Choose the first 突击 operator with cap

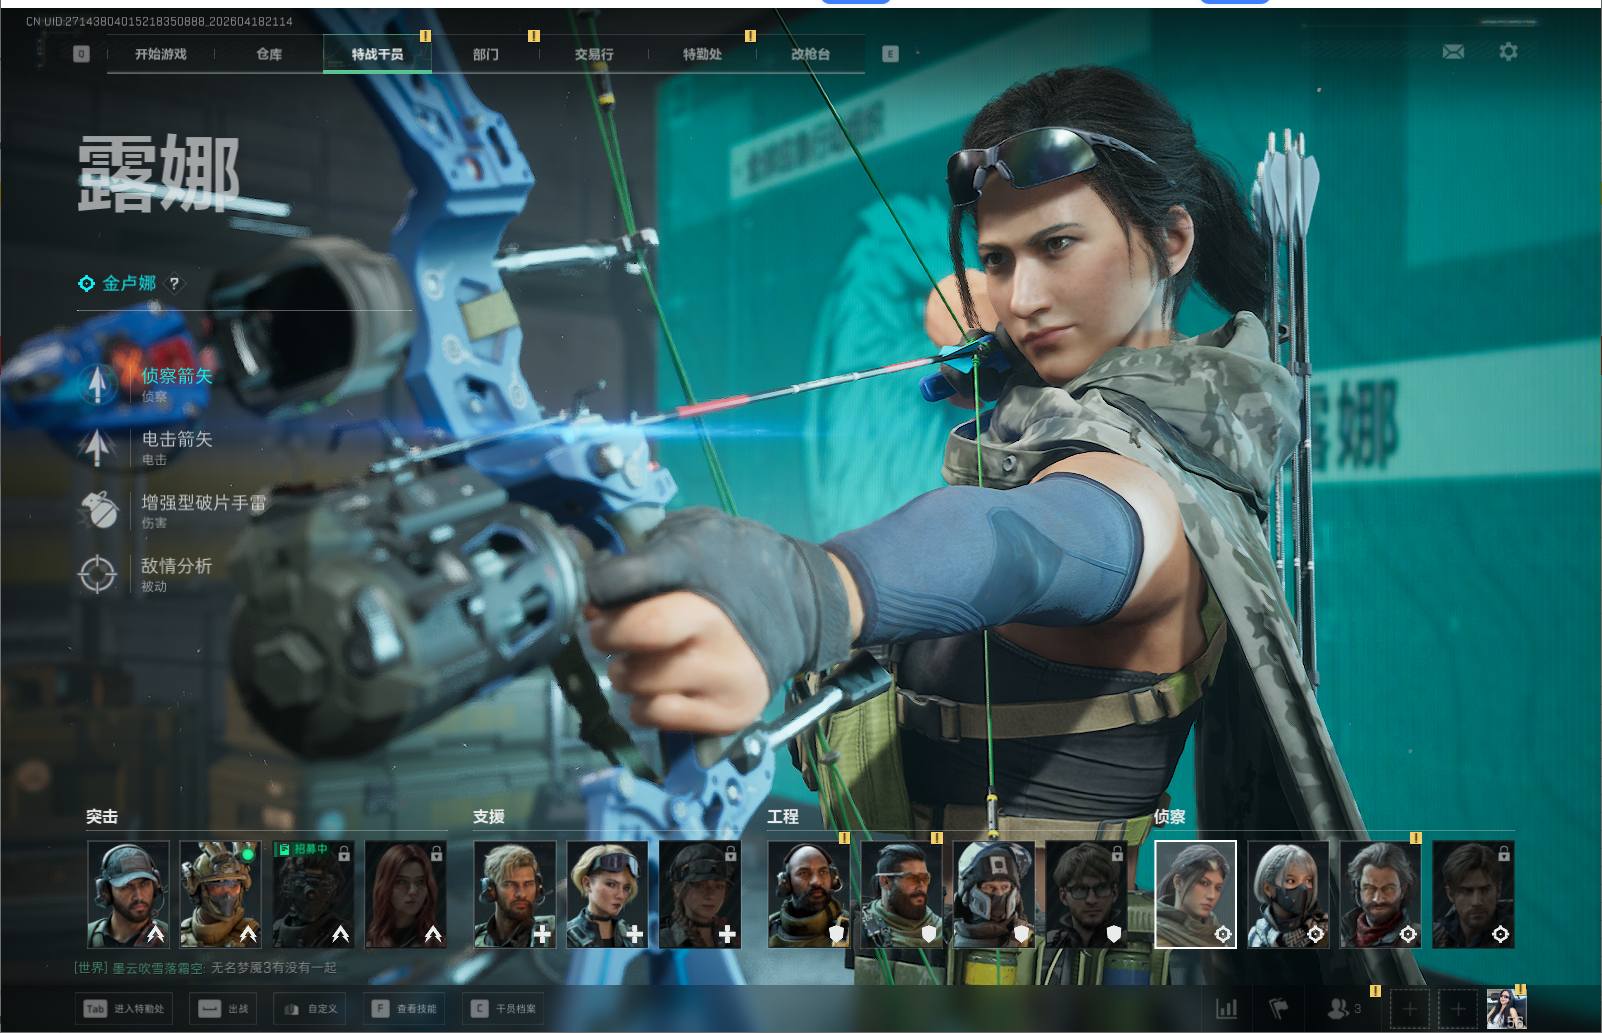[128, 894]
